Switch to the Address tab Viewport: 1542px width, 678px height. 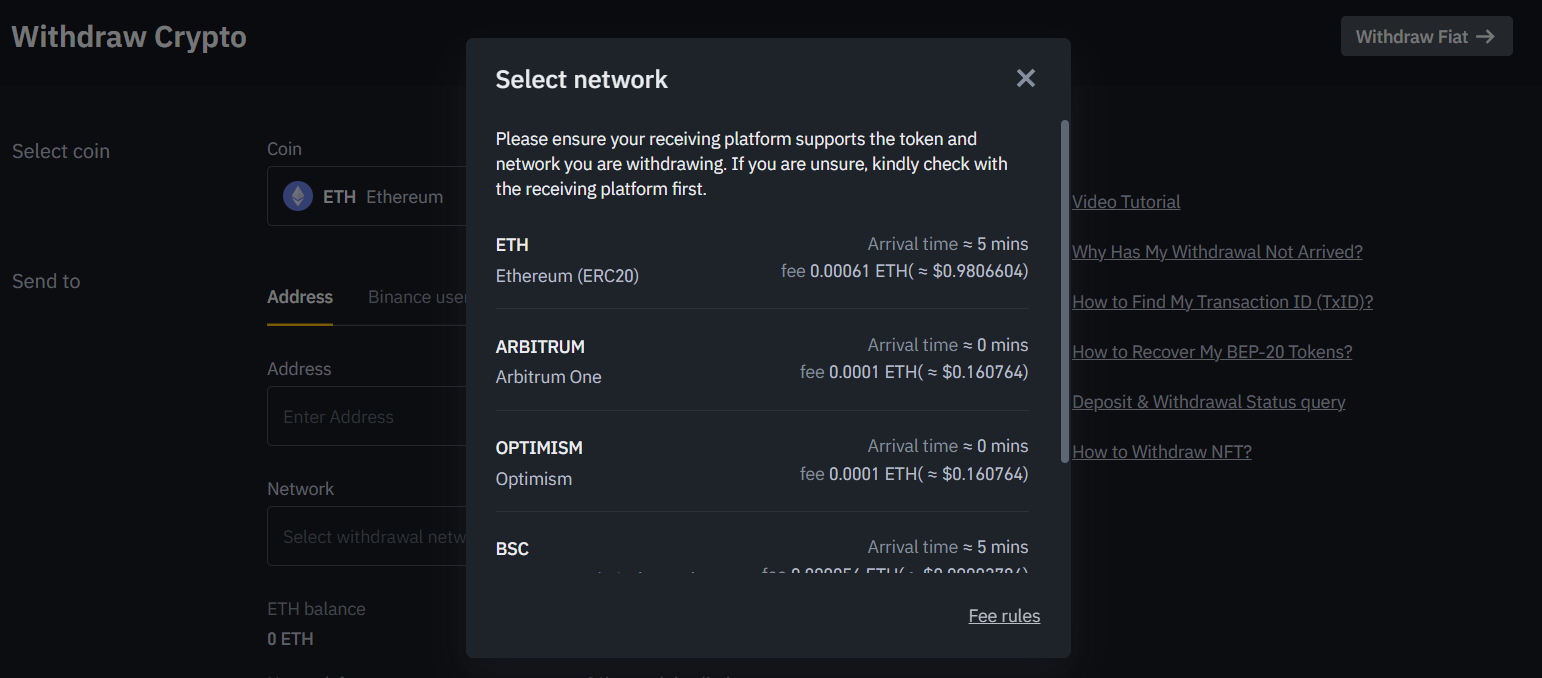coord(299,297)
